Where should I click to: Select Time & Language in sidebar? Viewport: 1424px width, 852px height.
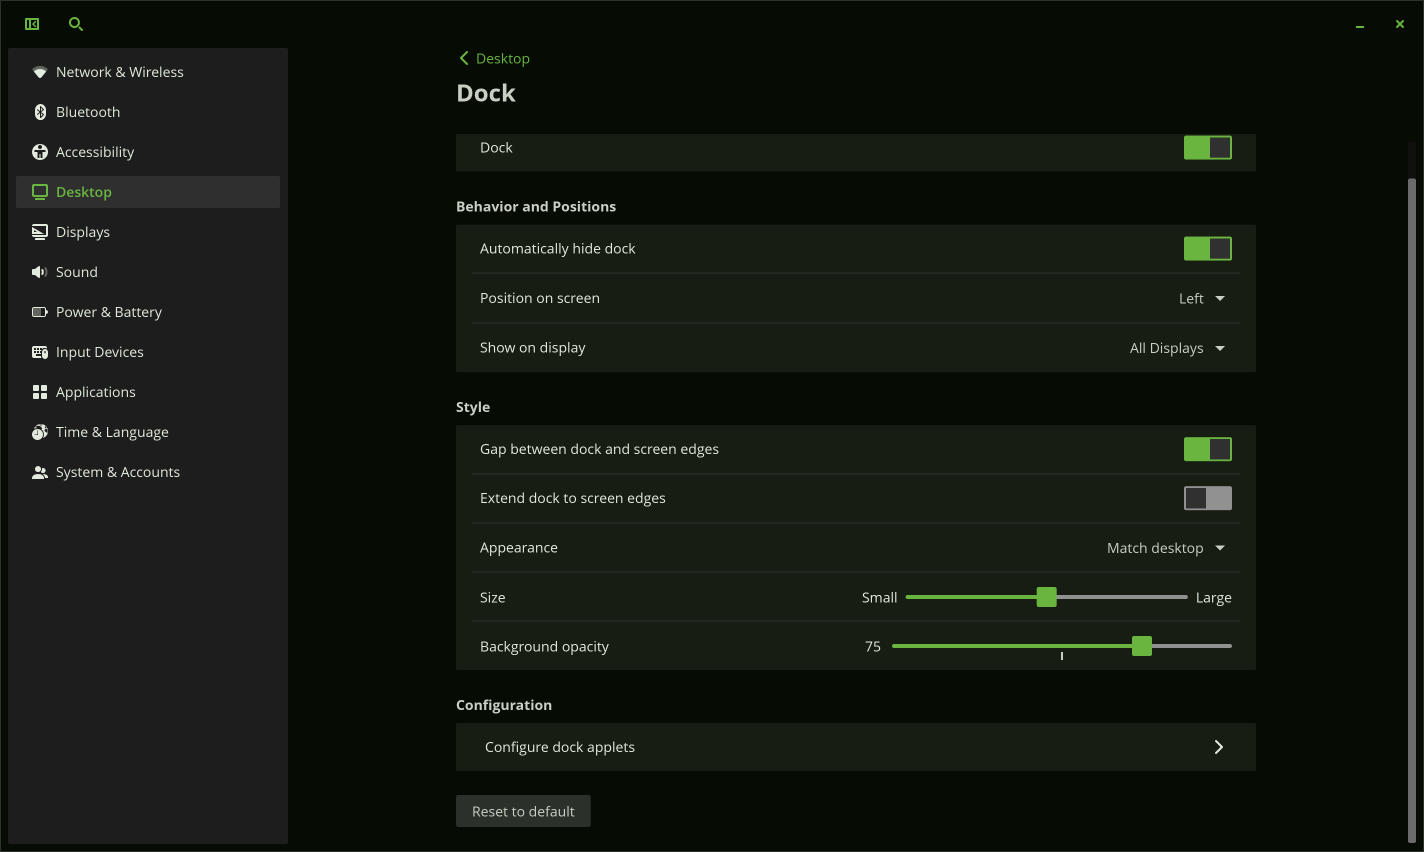(112, 432)
